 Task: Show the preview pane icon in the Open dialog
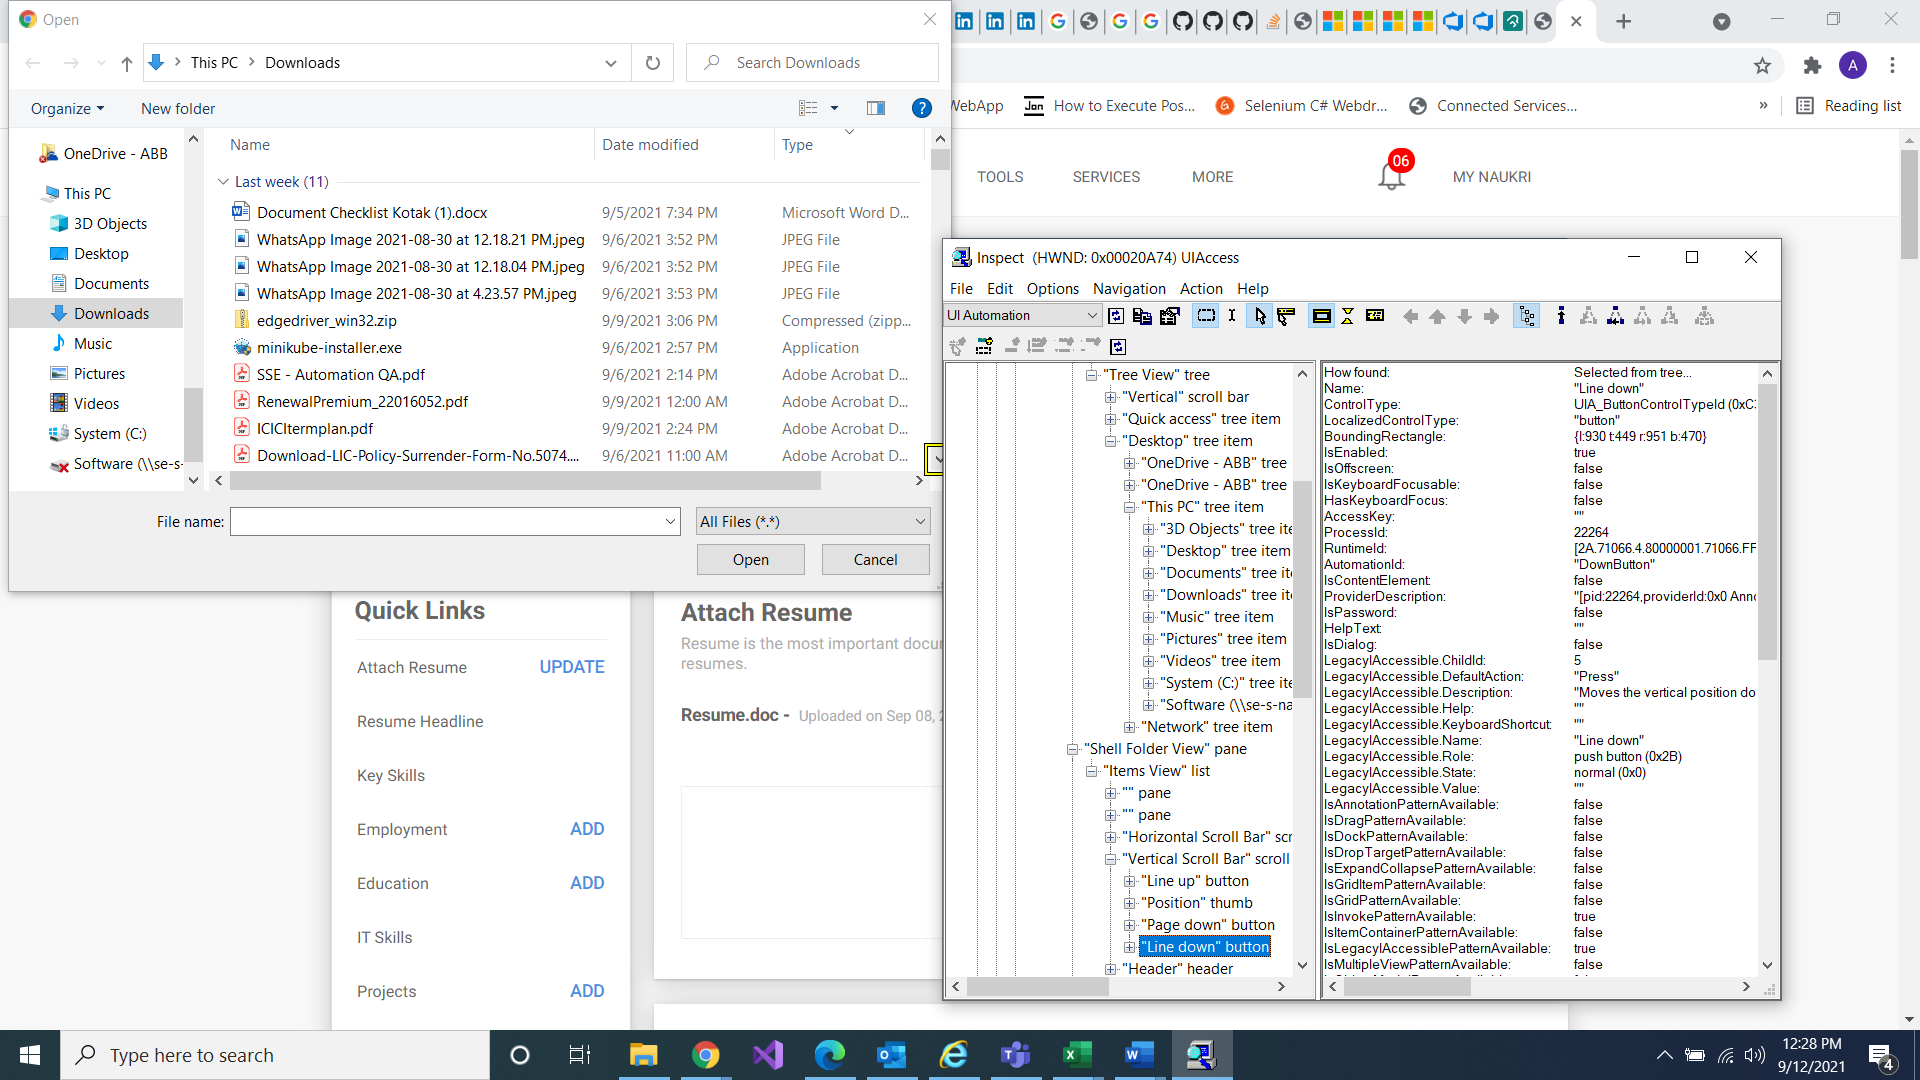coord(876,107)
